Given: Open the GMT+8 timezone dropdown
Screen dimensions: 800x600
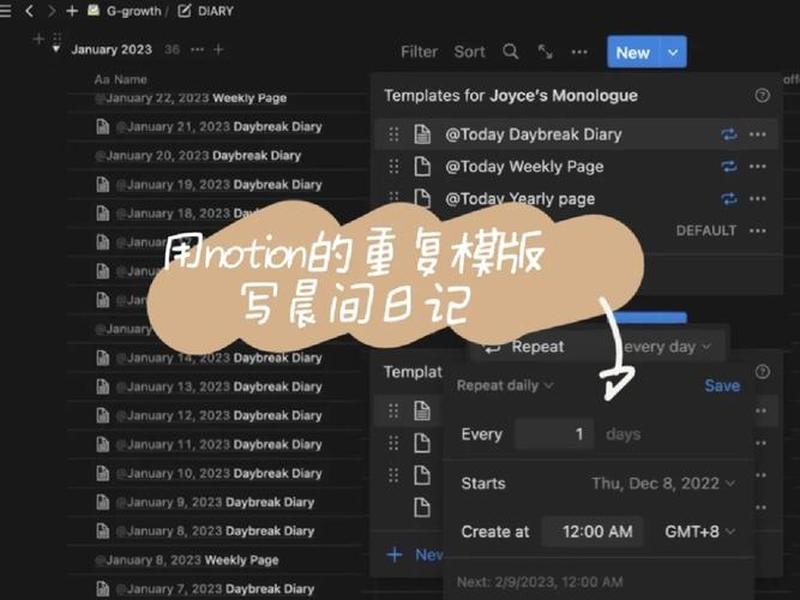Looking at the screenshot, I should [699, 532].
